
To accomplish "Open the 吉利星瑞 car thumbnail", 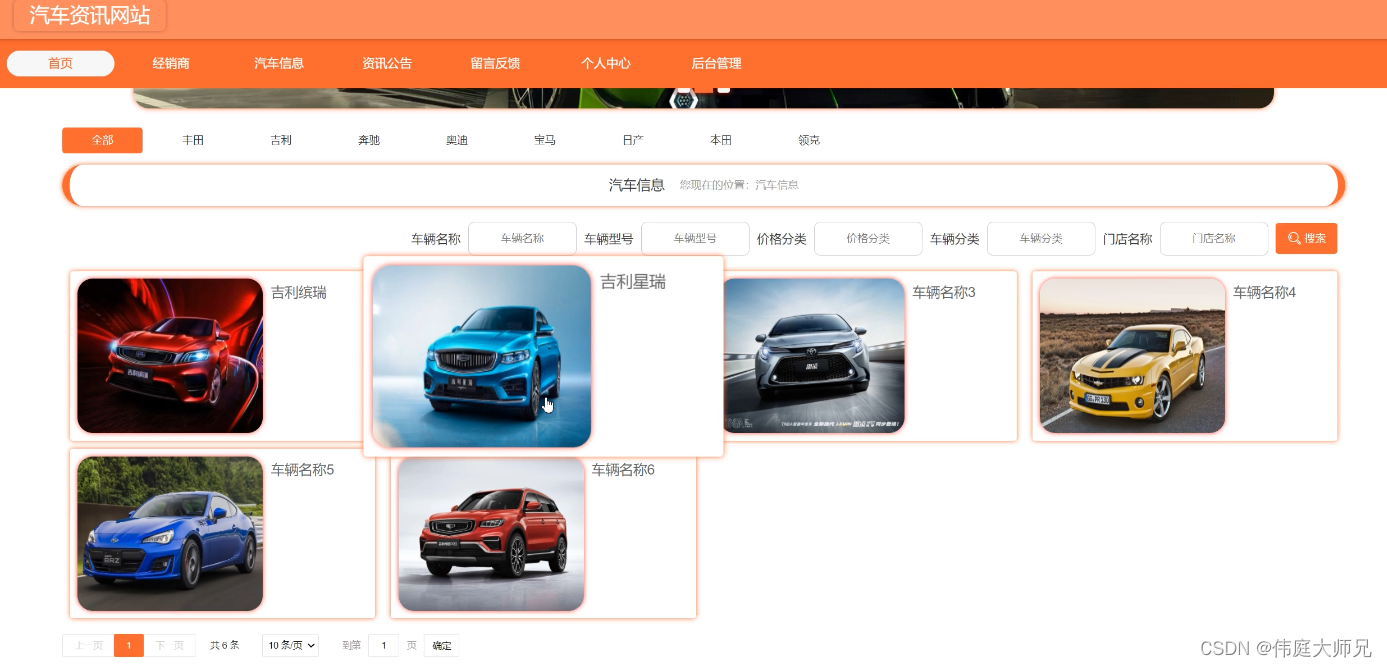I will coord(481,355).
